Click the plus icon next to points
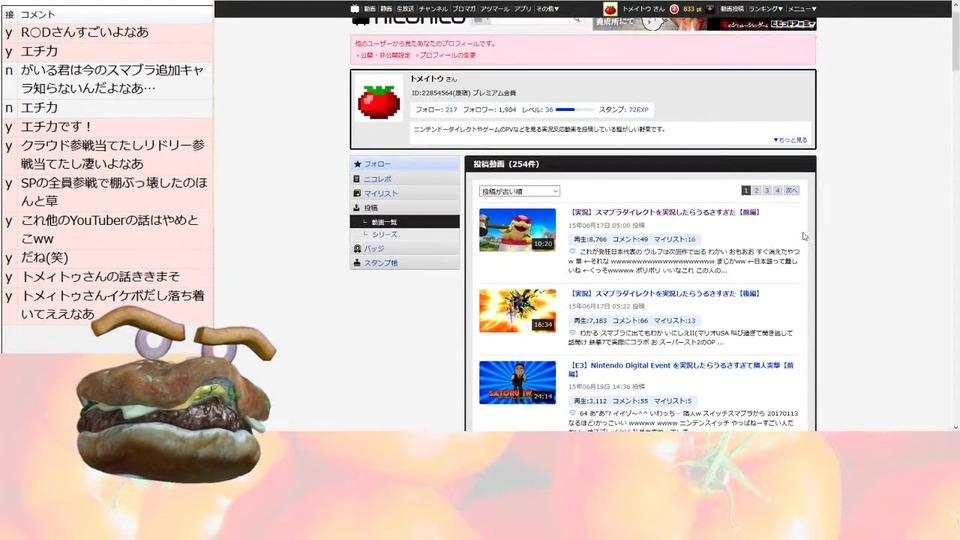The width and height of the screenshot is (960, 540). (x=710, y=9)
